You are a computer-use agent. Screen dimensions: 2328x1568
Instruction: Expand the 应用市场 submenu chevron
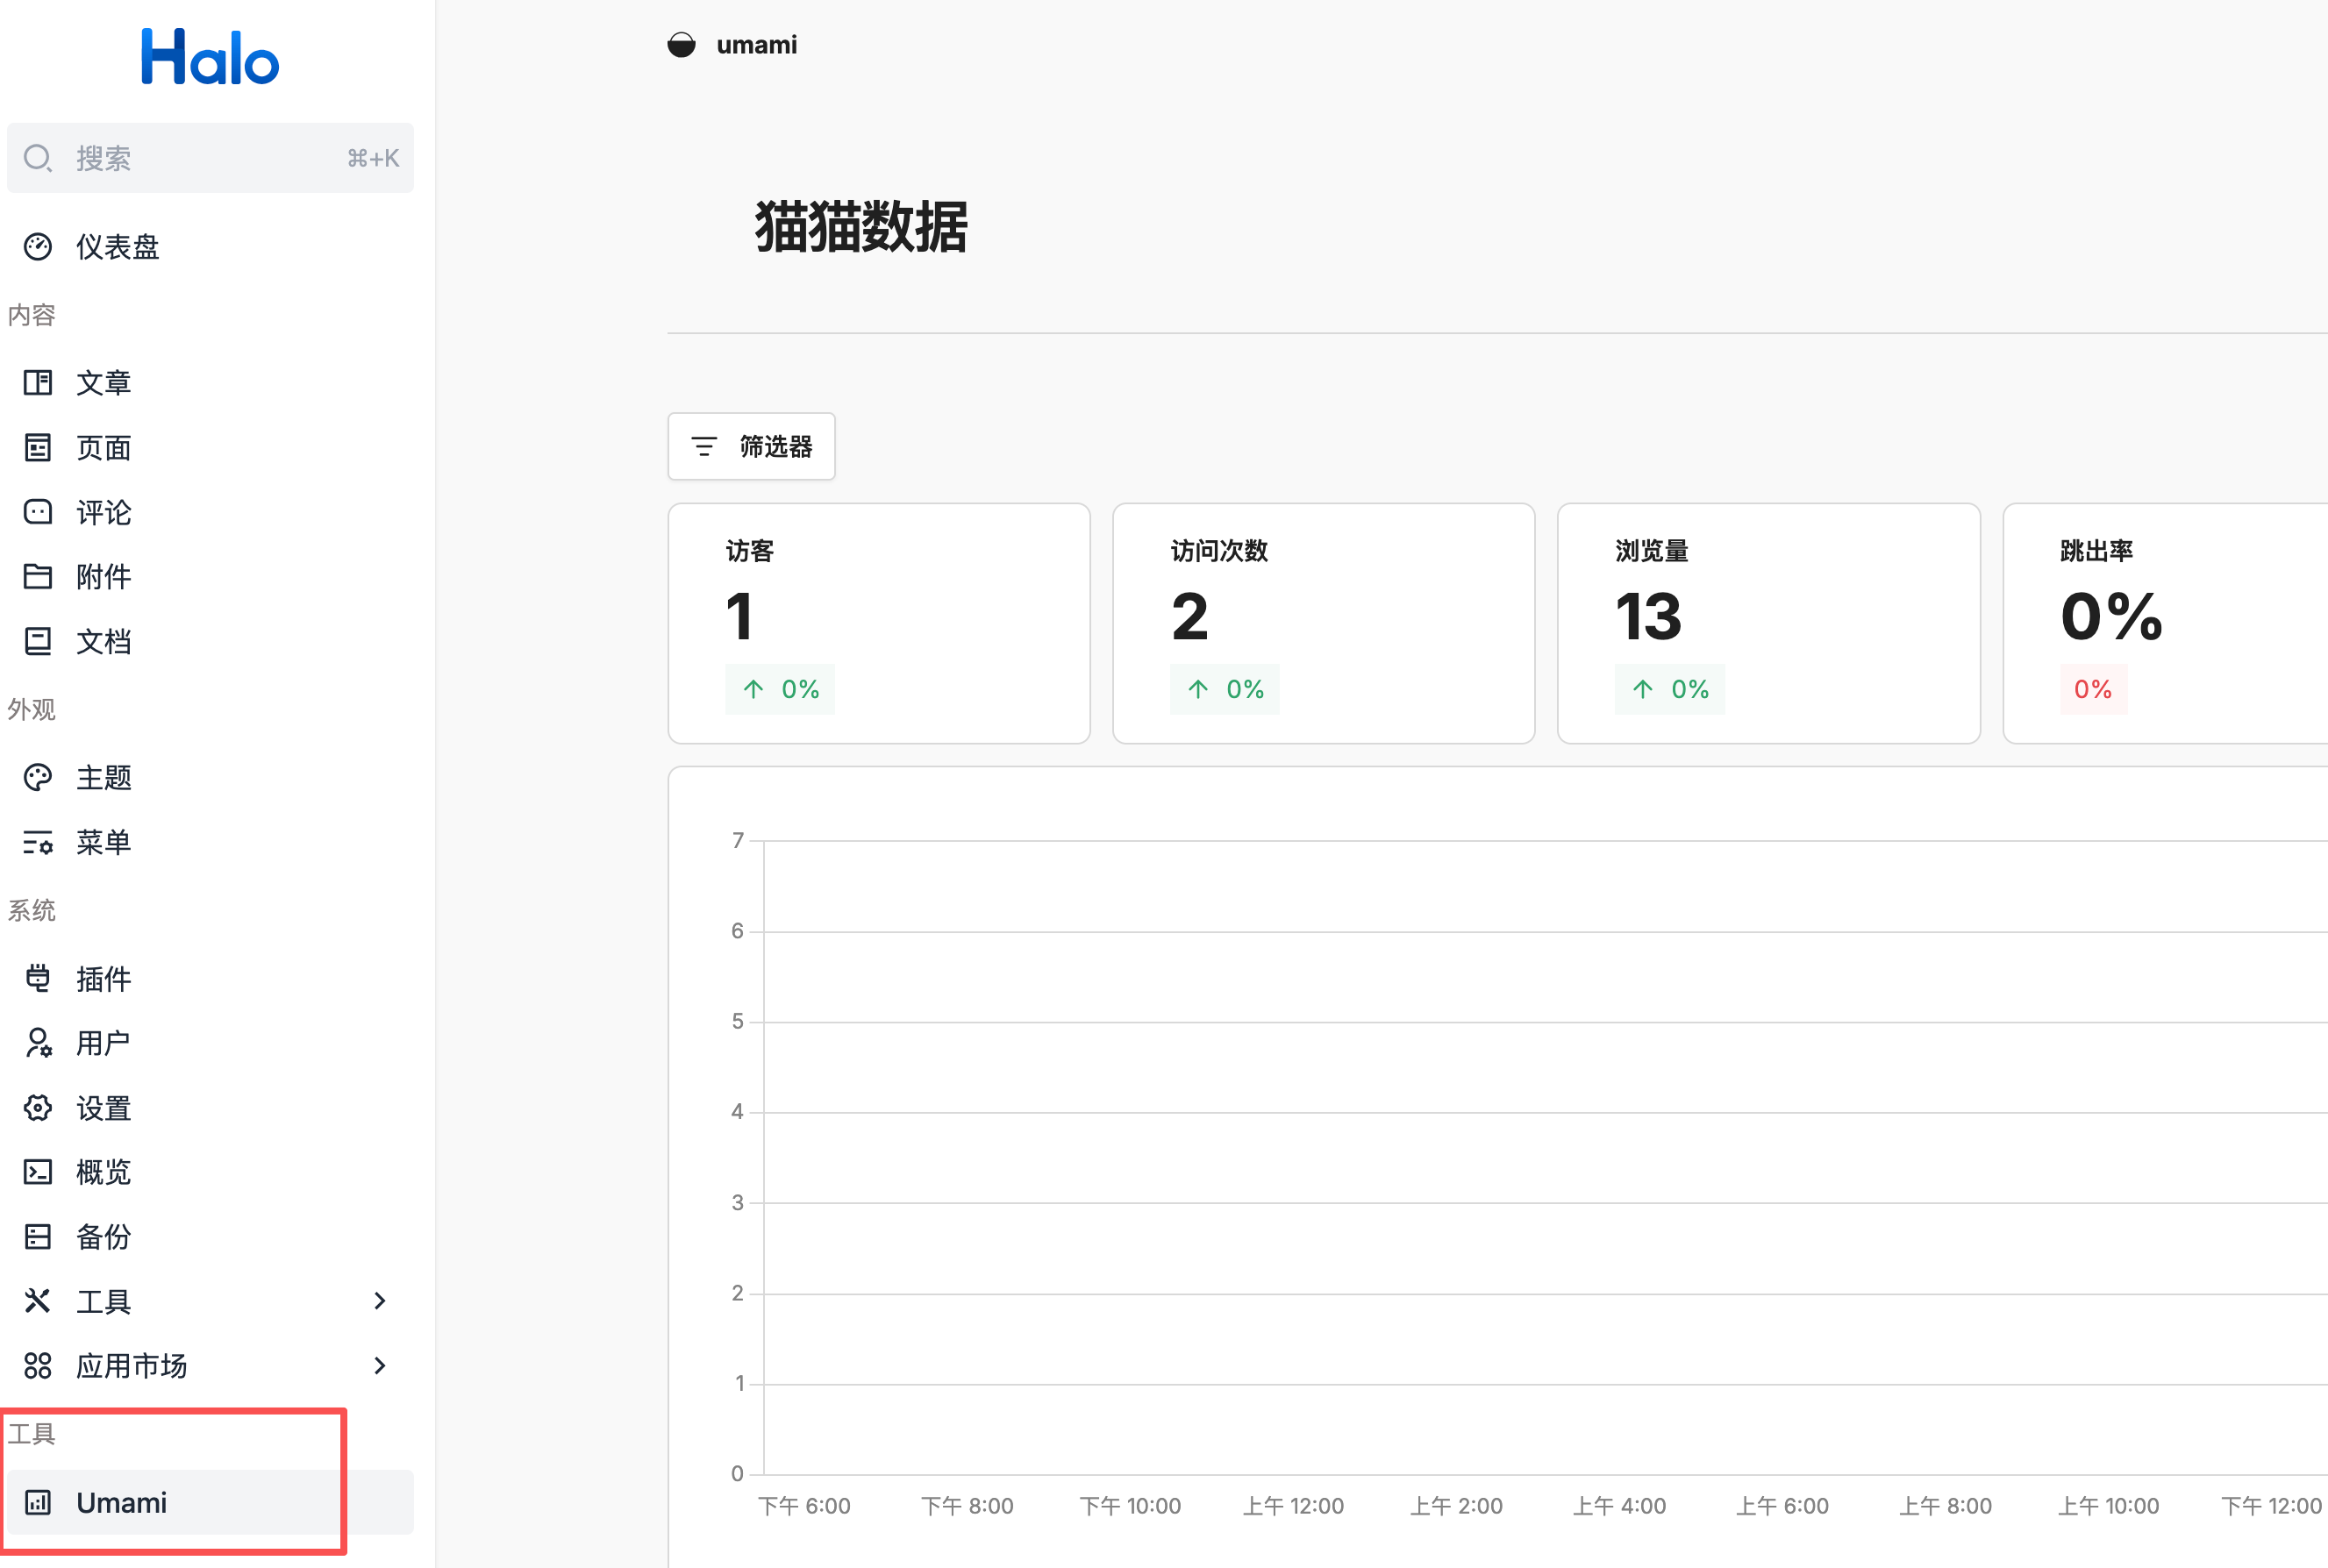pyautogui.click(x=379, y=1365)
